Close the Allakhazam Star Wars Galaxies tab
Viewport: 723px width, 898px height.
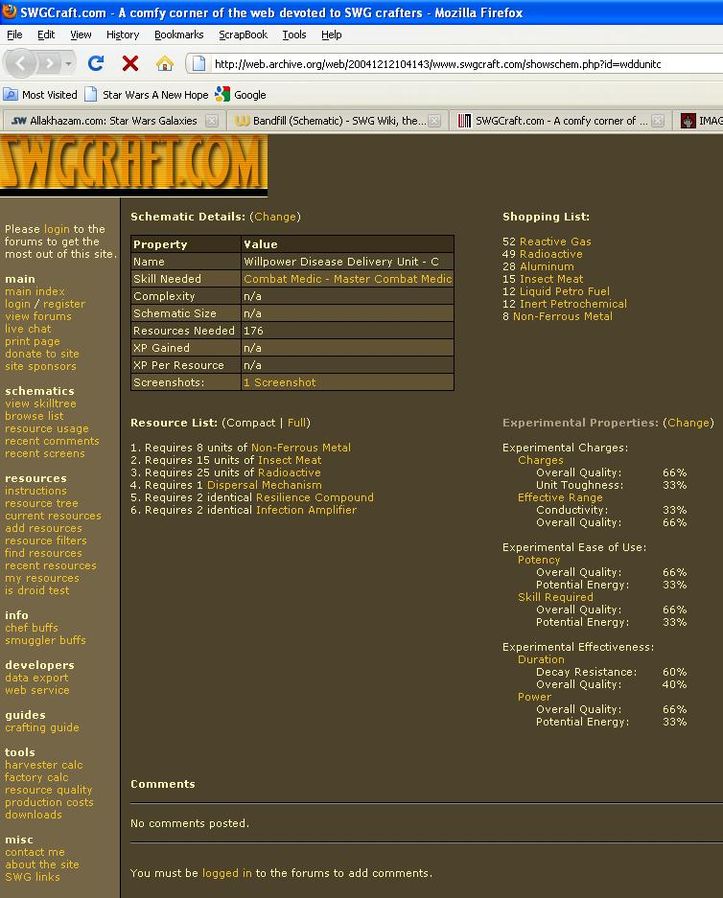pos(211,121)
